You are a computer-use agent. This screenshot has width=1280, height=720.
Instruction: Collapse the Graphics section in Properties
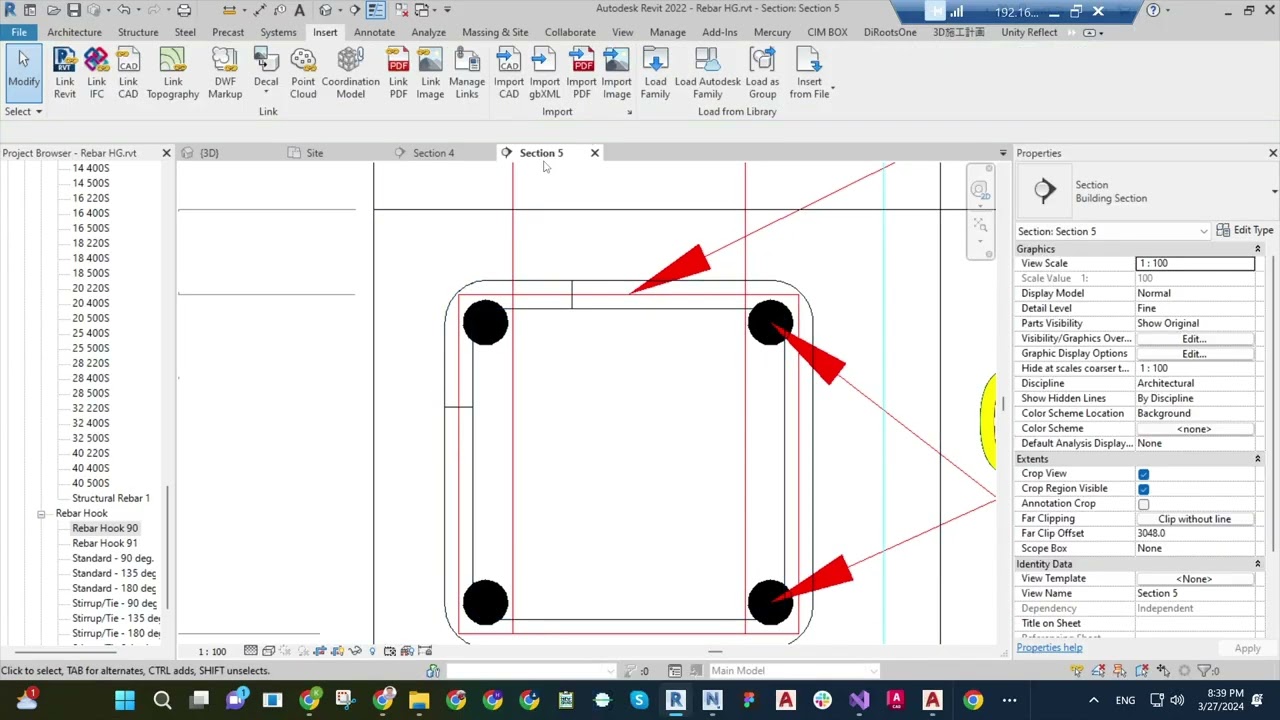coord(1257,249)
